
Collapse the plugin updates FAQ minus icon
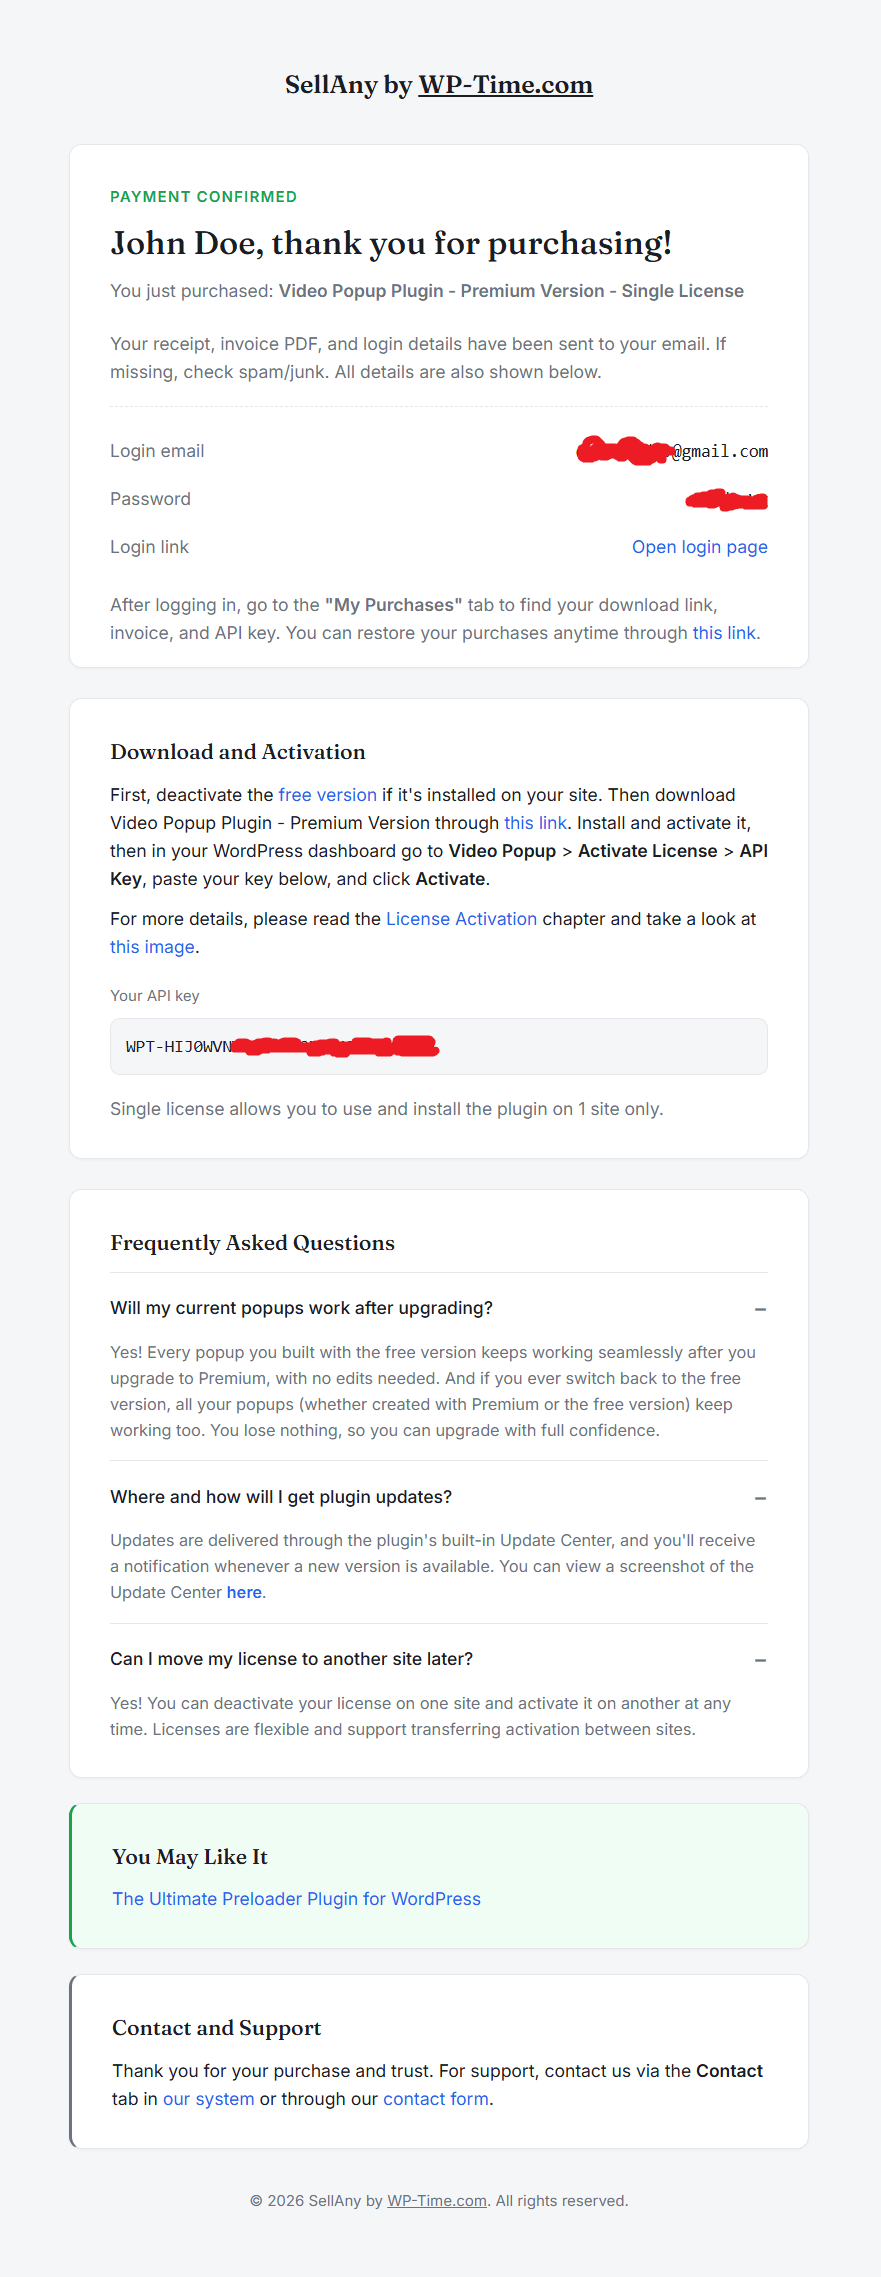(x=760, y=1498)
